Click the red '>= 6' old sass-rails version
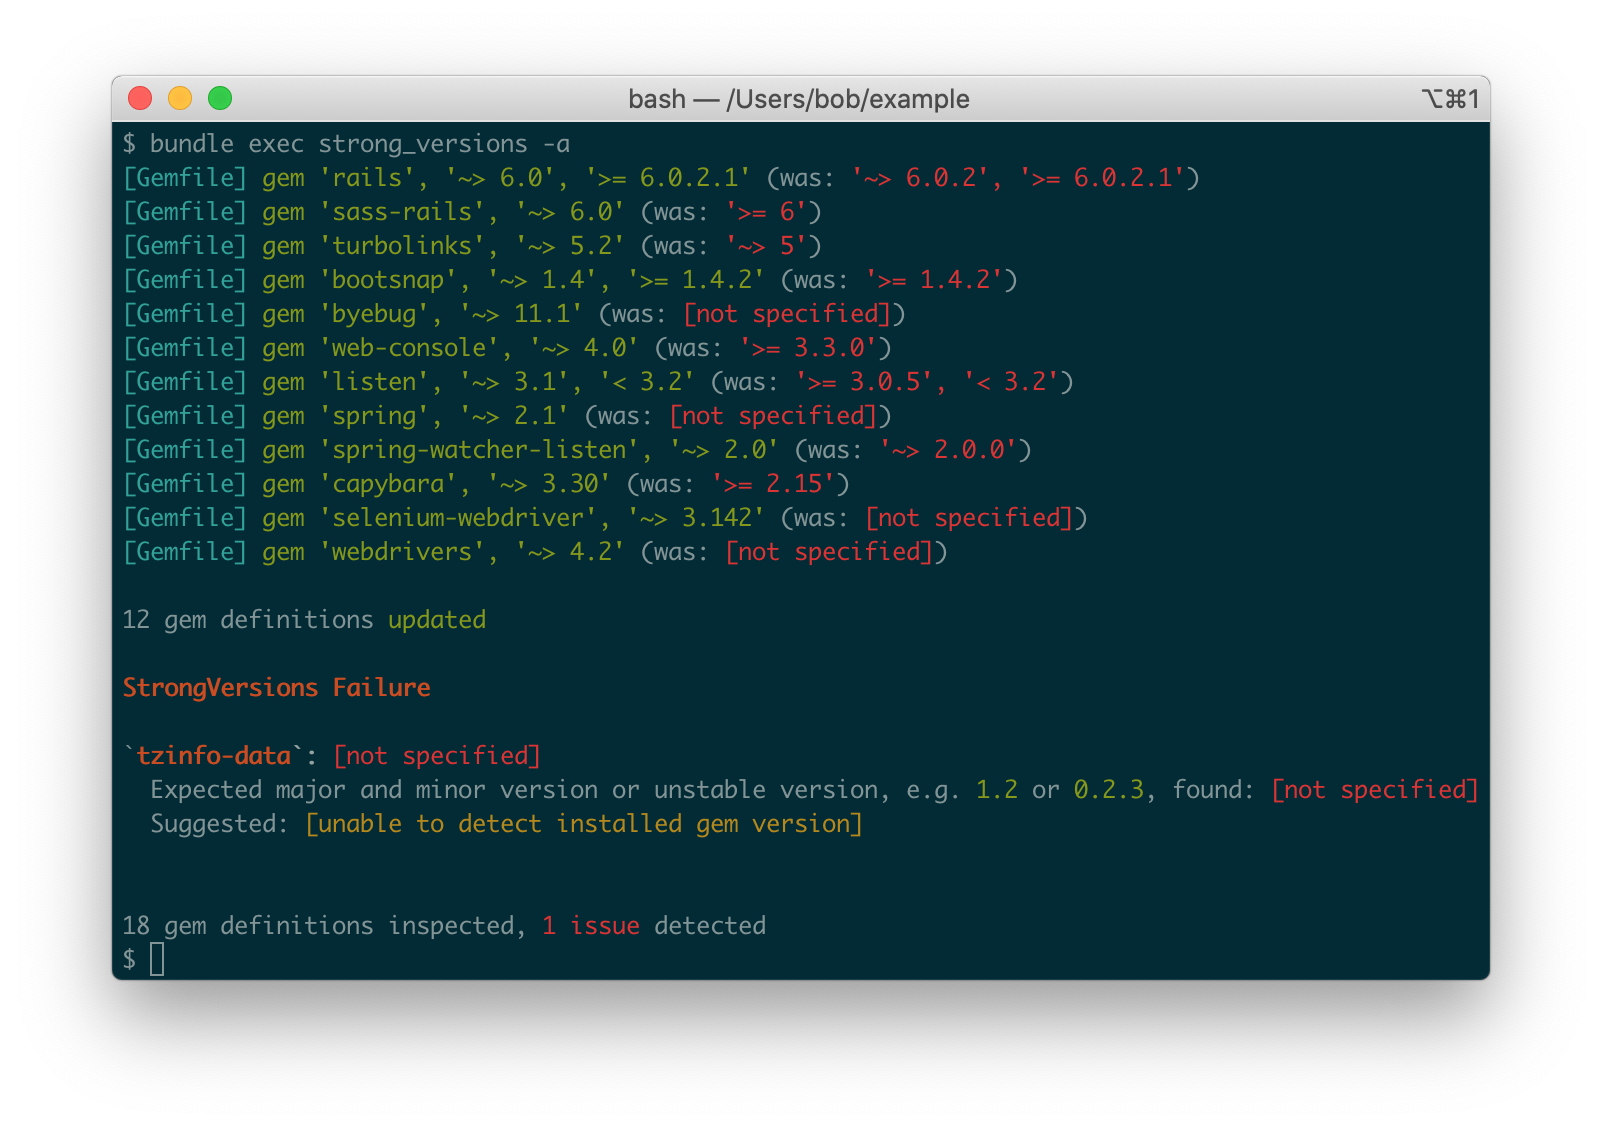The height and width of the screenshot is (1128, 1602). click(x=766, y=212)
